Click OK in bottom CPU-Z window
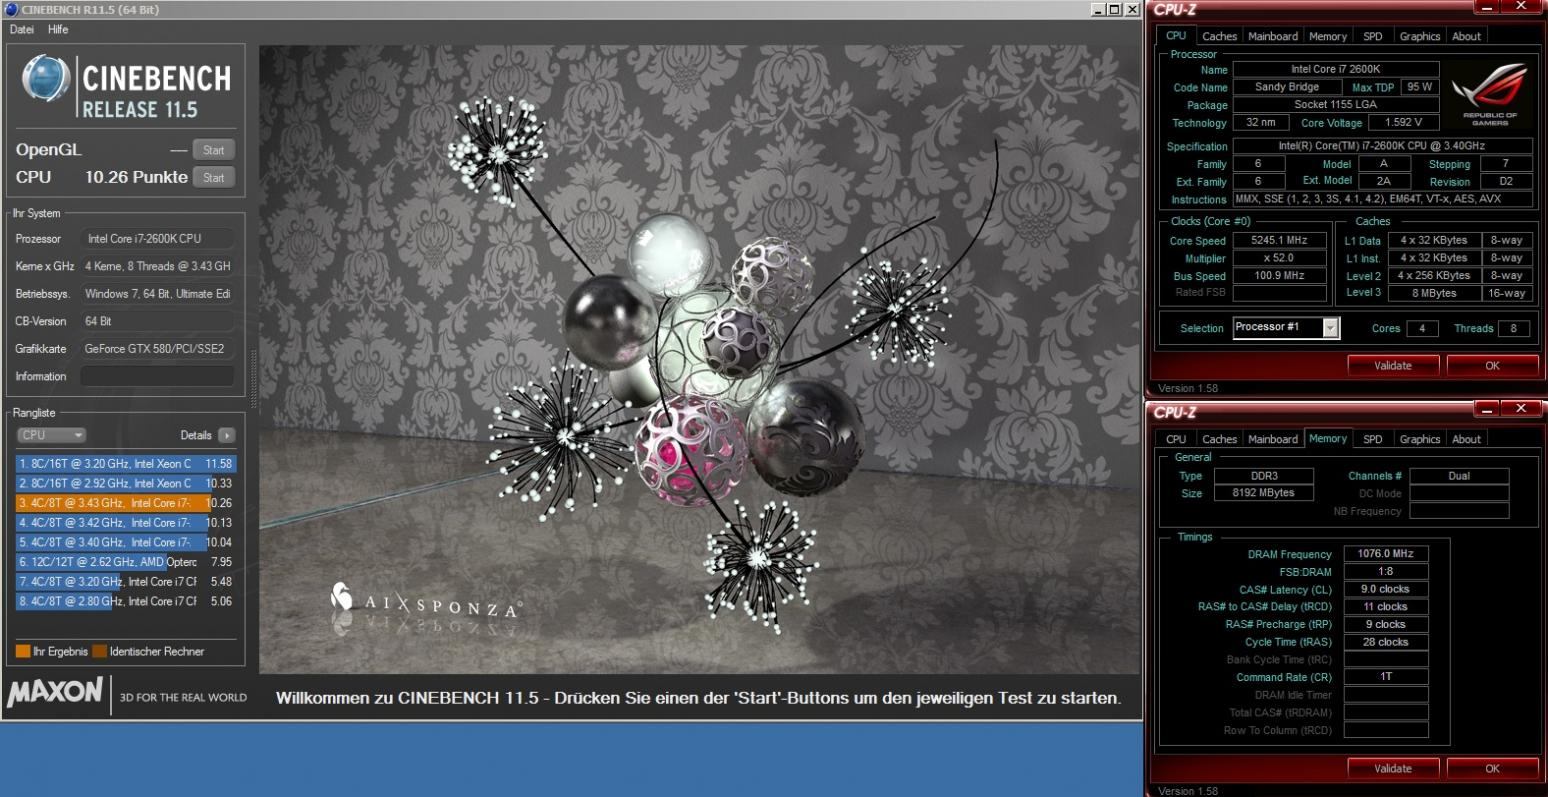This screenshot has height=797, width=1548. (1492, 769)
